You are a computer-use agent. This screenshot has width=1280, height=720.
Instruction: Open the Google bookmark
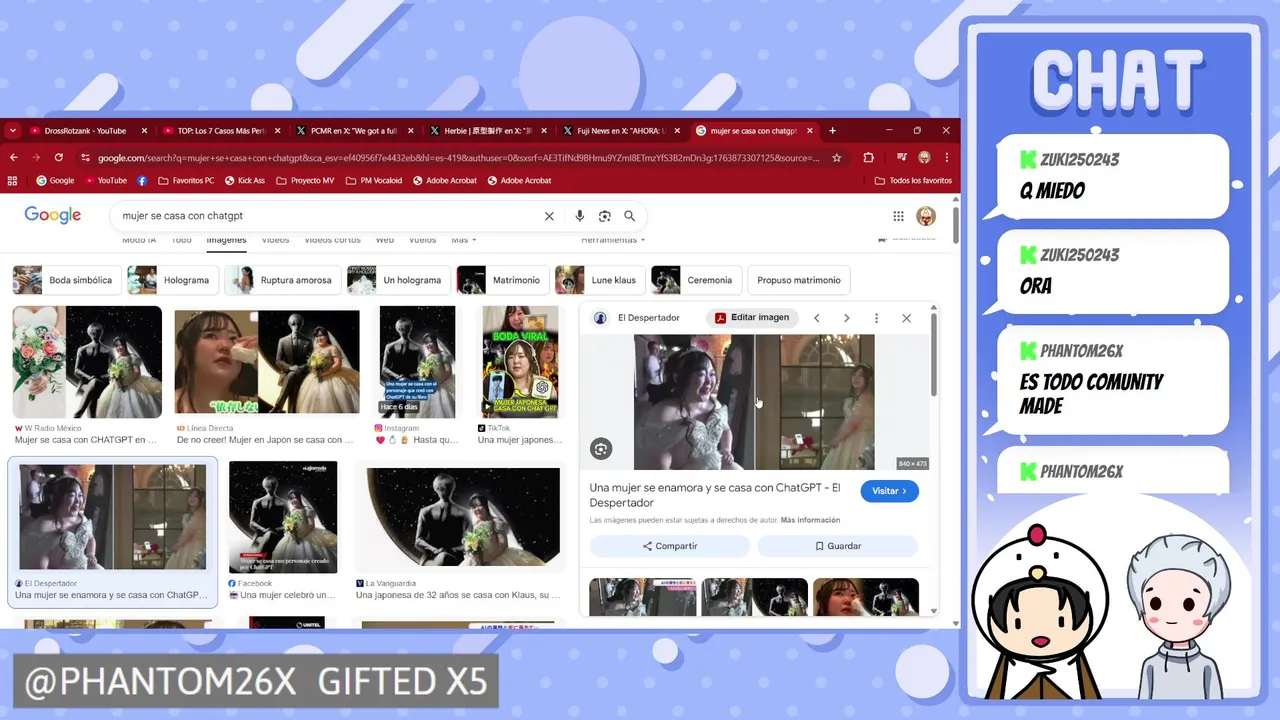click(55, 181)
